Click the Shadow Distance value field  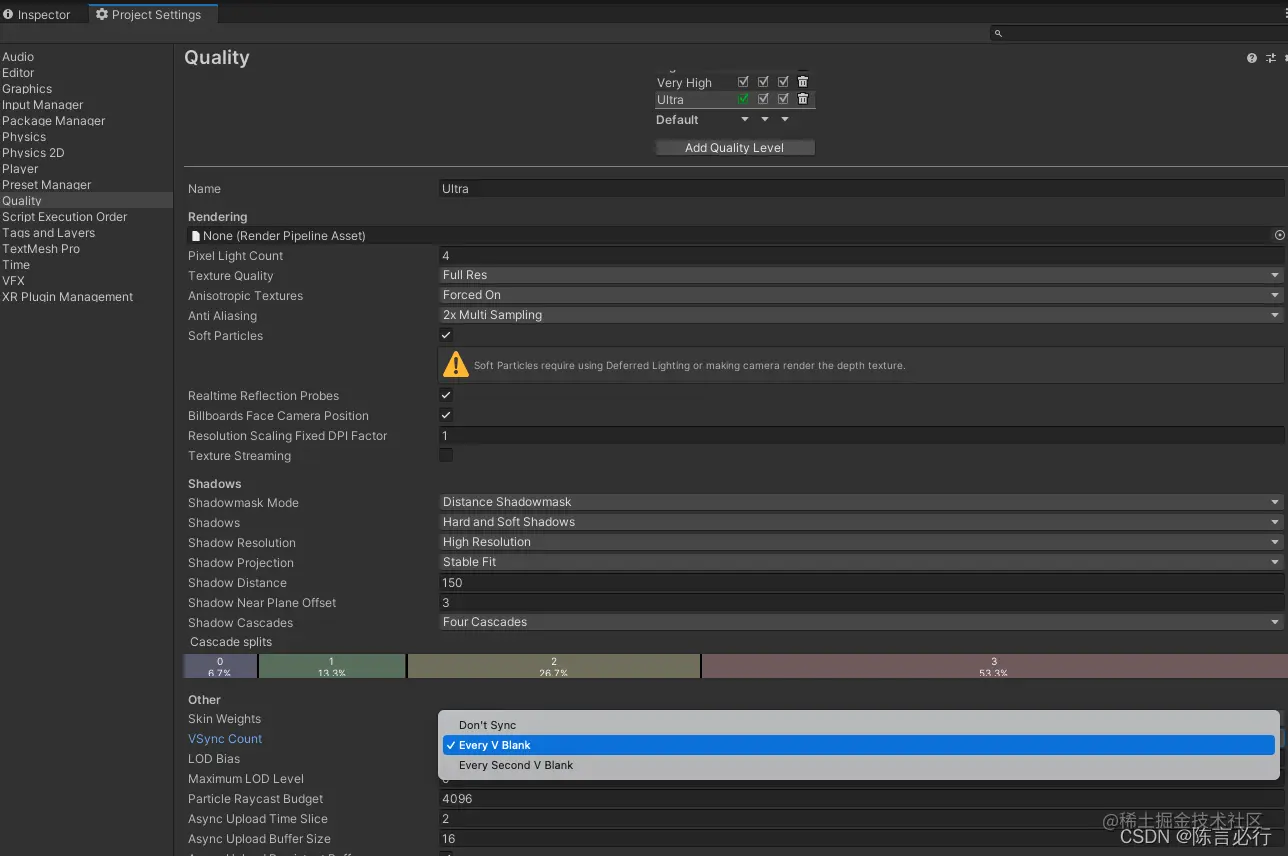click(x=861, y=582)
